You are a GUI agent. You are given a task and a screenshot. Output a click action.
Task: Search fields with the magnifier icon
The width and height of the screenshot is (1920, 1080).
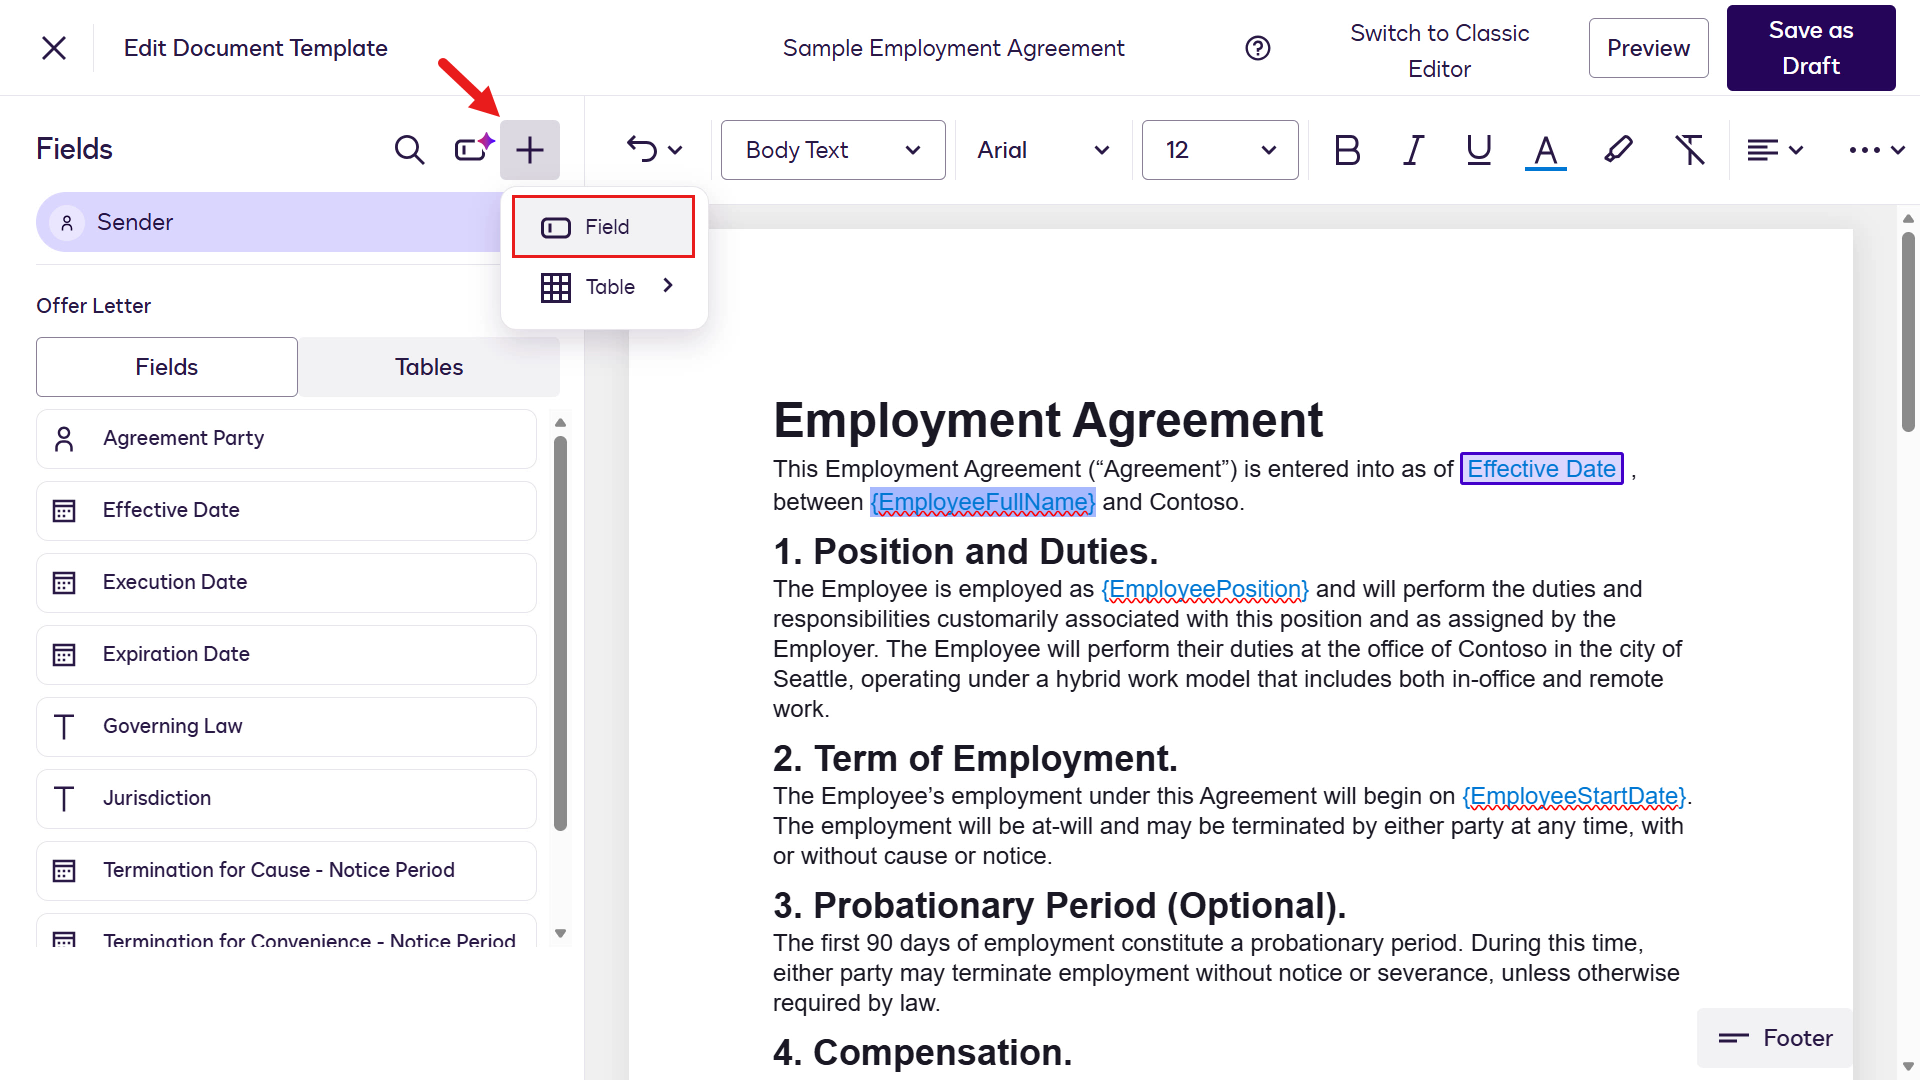[409, 150]
